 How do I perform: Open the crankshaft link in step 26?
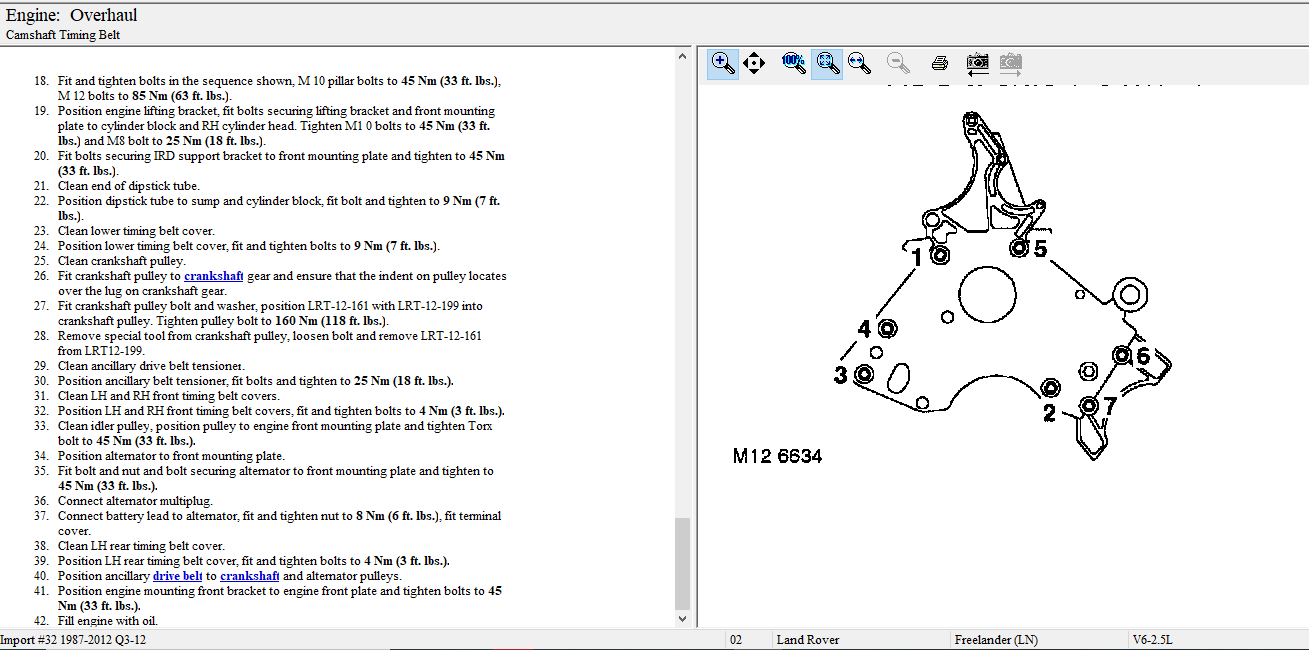point(213,276)
